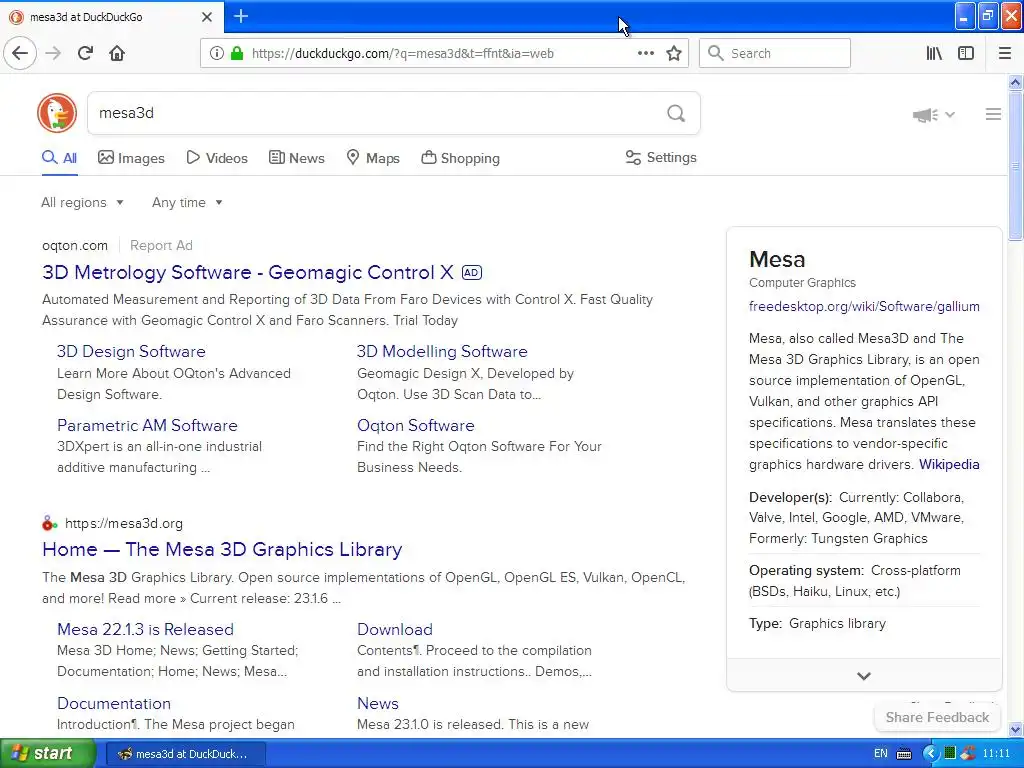Open a new tab with plus button
The height and width of the screenshot is (768, 1024).
241,16
